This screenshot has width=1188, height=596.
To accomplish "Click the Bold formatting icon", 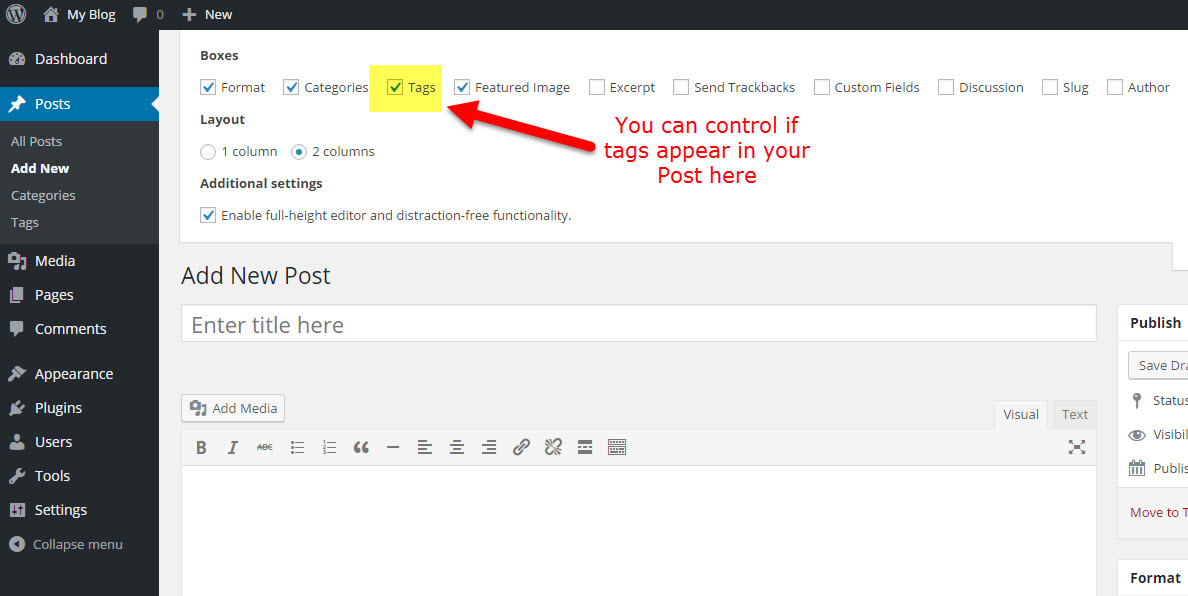I will click(x=201, y=448).
